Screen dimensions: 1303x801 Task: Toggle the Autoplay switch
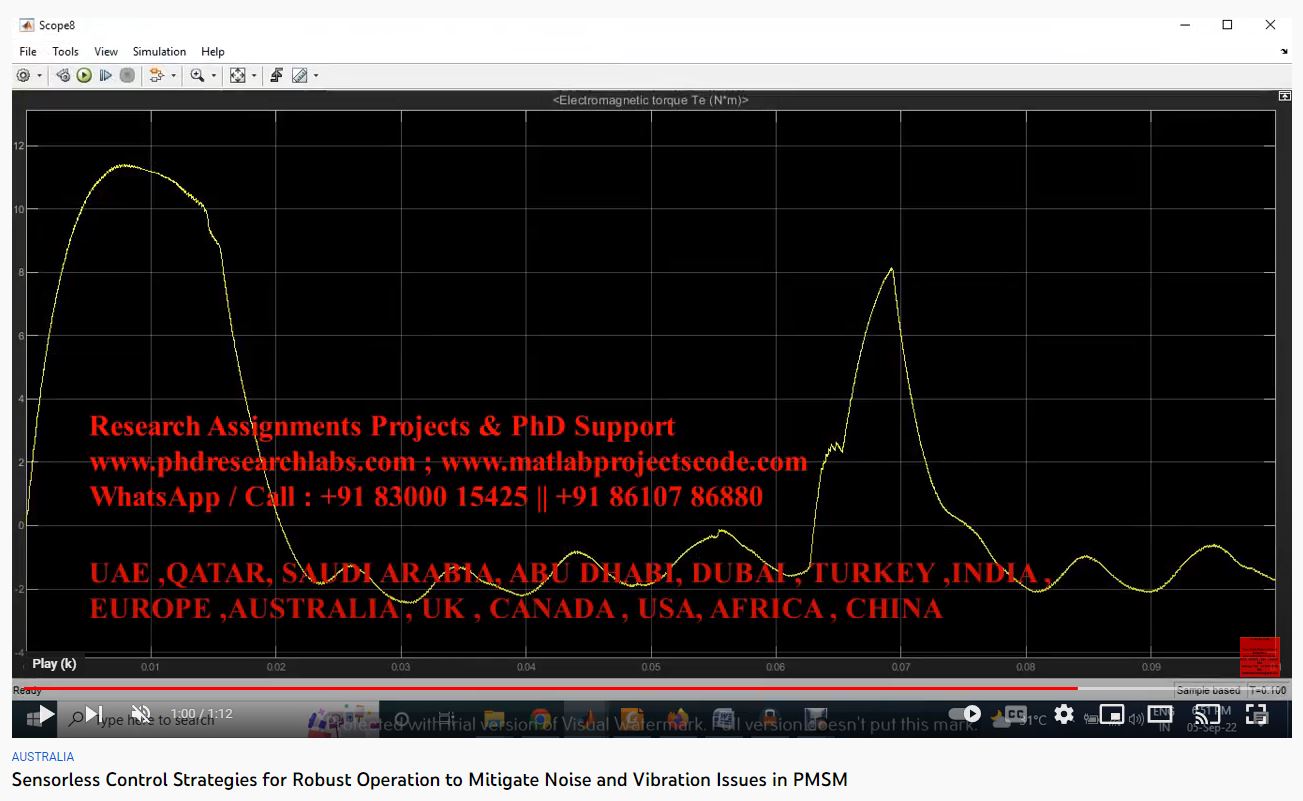tap(966, 714)
